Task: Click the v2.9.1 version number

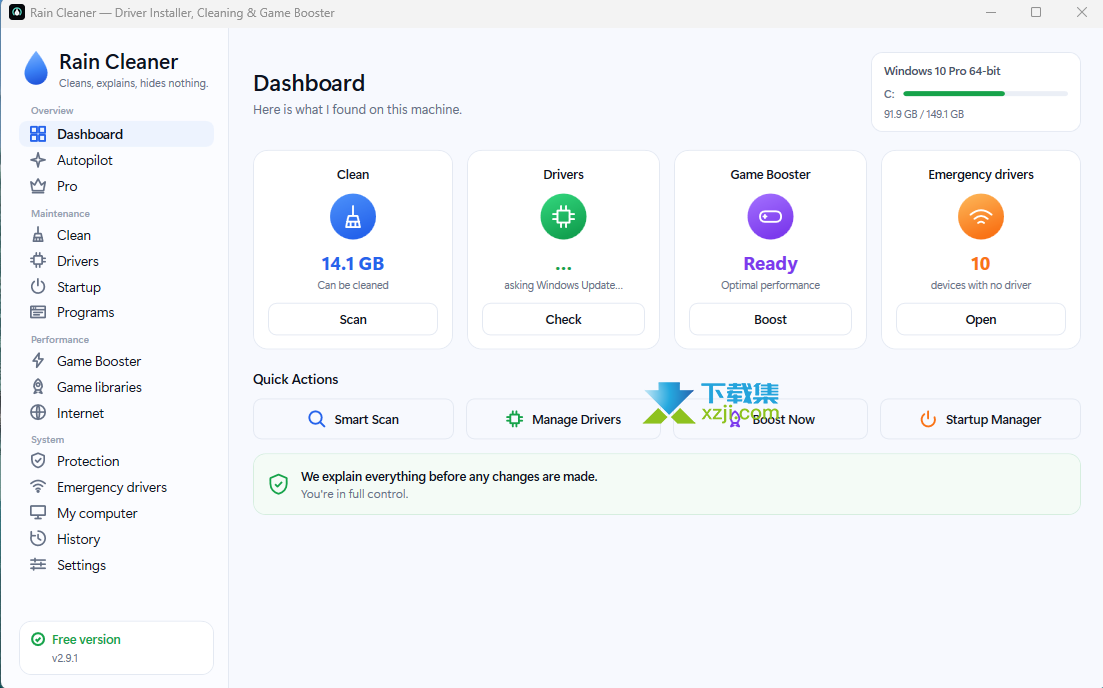Action: [65, 658]
